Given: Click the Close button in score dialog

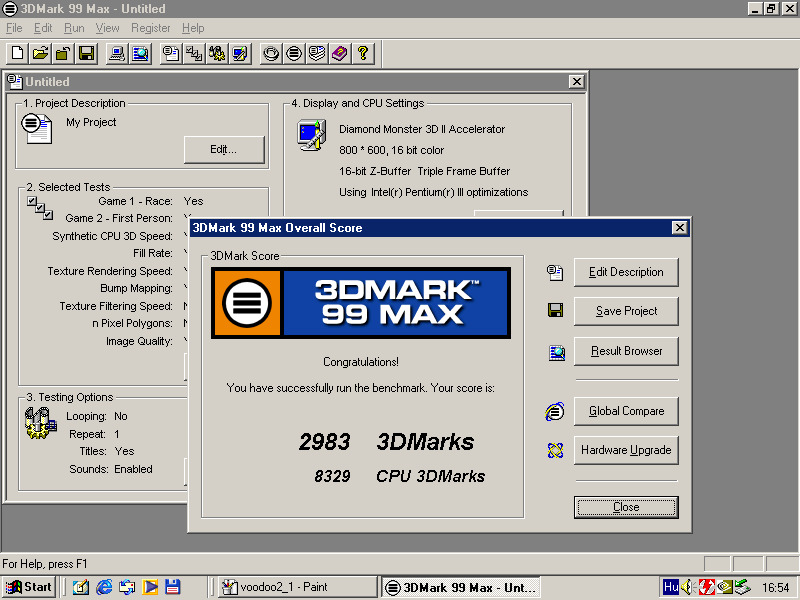Looking at the screenshot, I should point(626,507).
